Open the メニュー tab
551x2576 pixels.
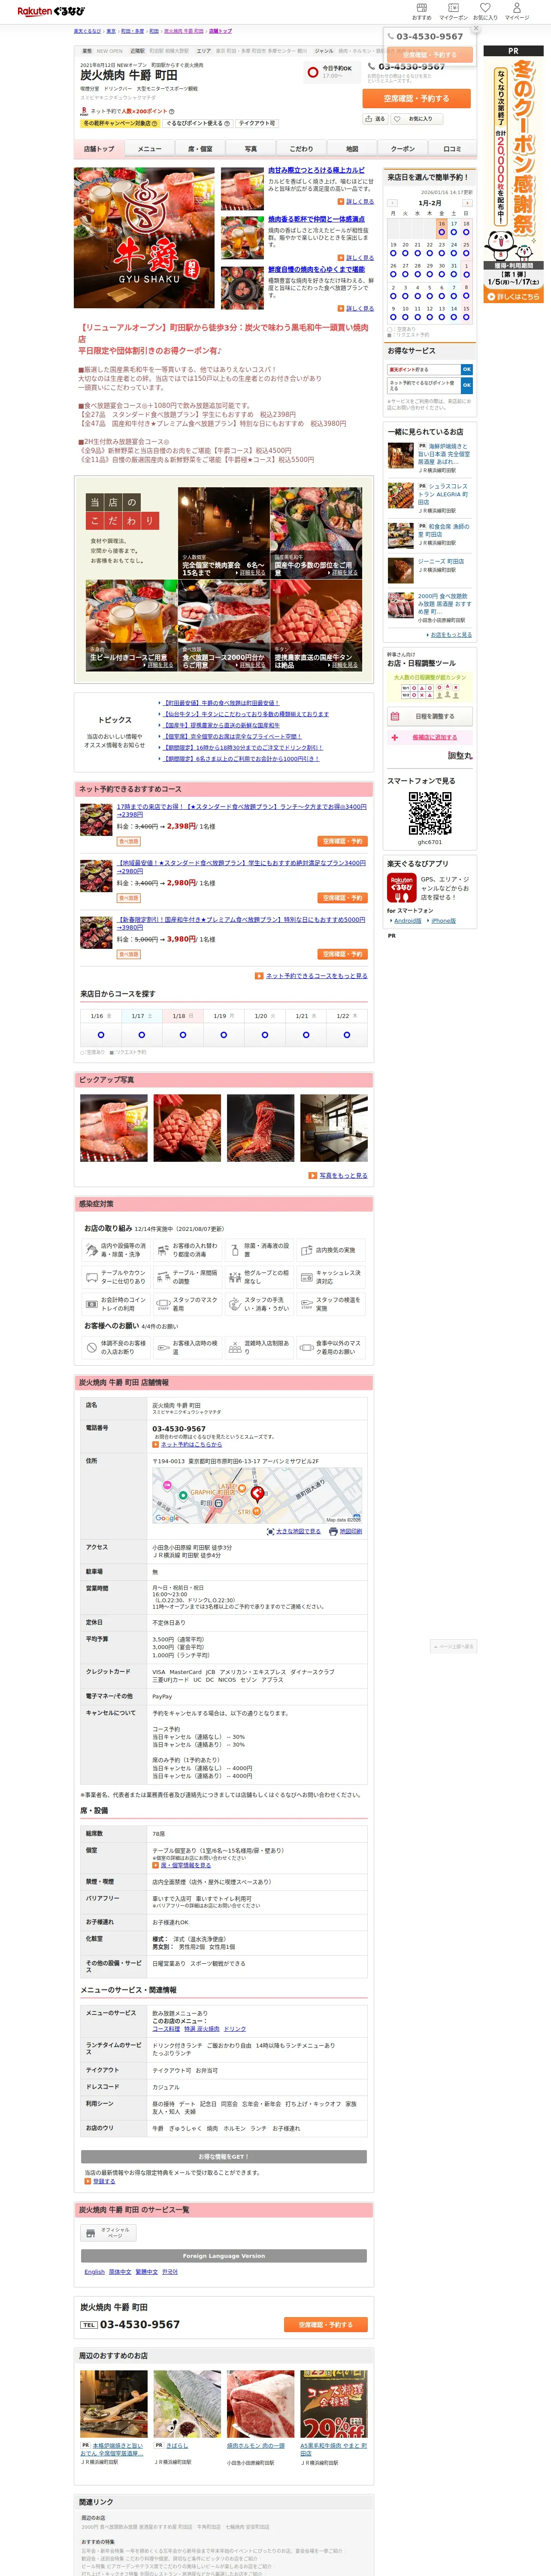coord(150,149)
